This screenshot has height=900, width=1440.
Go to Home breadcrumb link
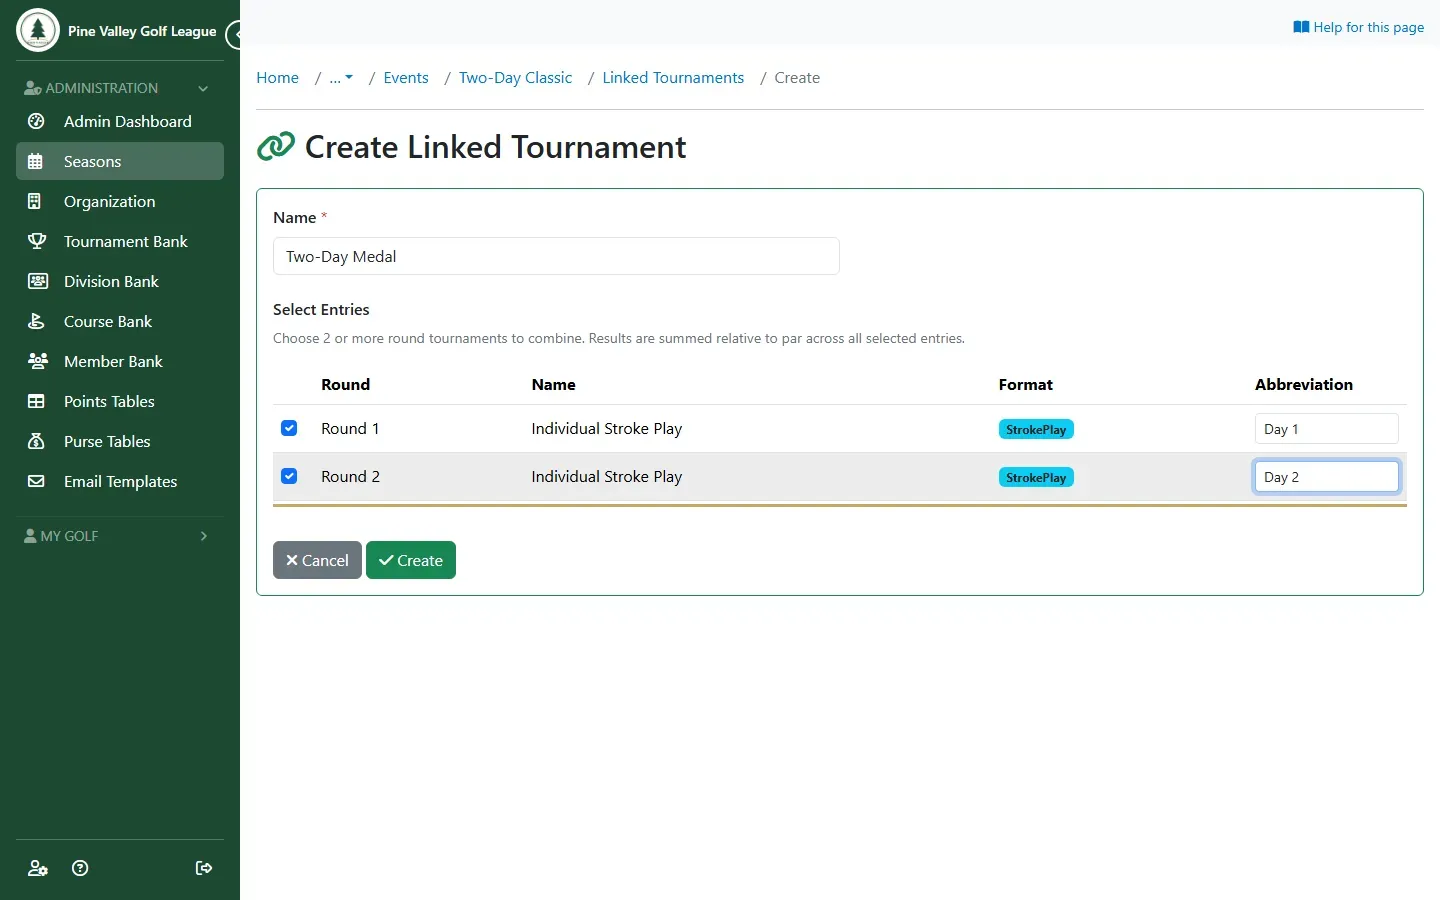click(277, 78)
